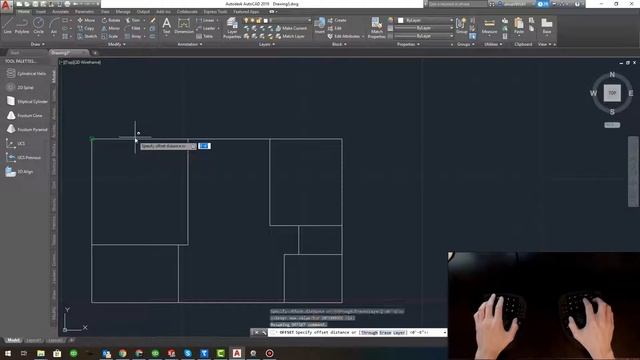Image resolution: width=640 pixels, height=360 pixels.
Task: Select the Frustum Cone tool
Action: (x=25, y=116)
